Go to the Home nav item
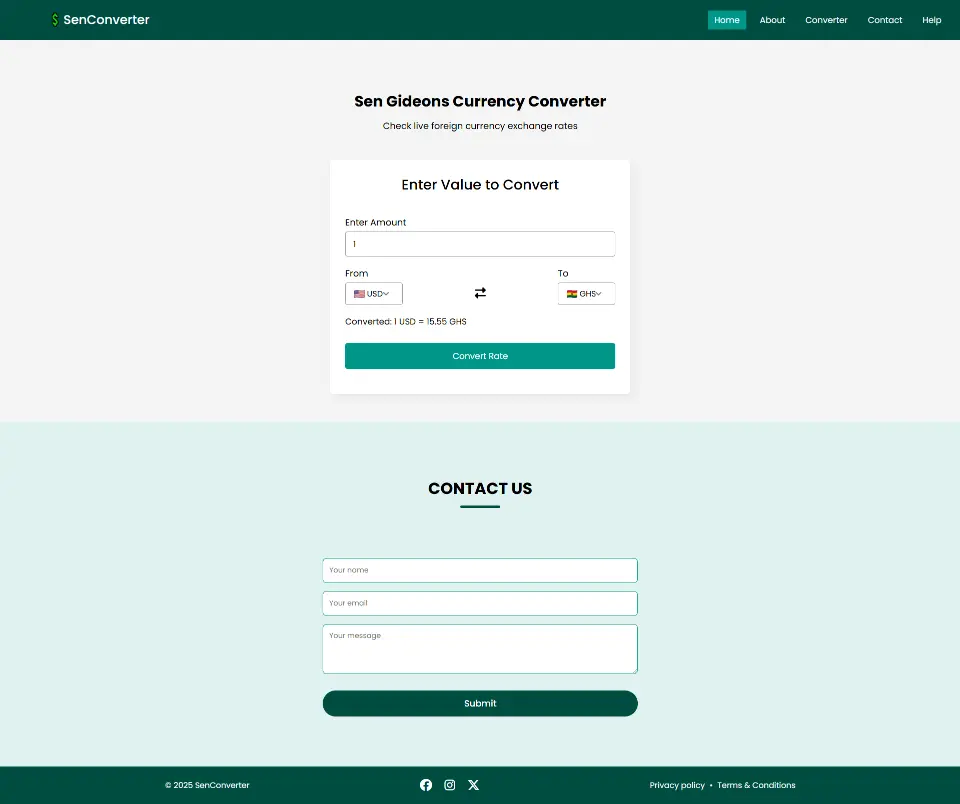This screenshot has width=960, height=804. [727, 20]
